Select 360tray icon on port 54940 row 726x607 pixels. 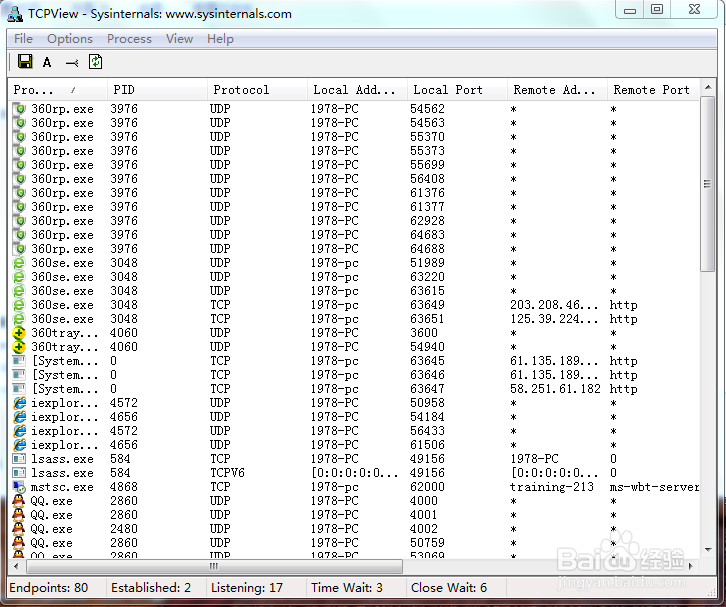click(19, 347)
